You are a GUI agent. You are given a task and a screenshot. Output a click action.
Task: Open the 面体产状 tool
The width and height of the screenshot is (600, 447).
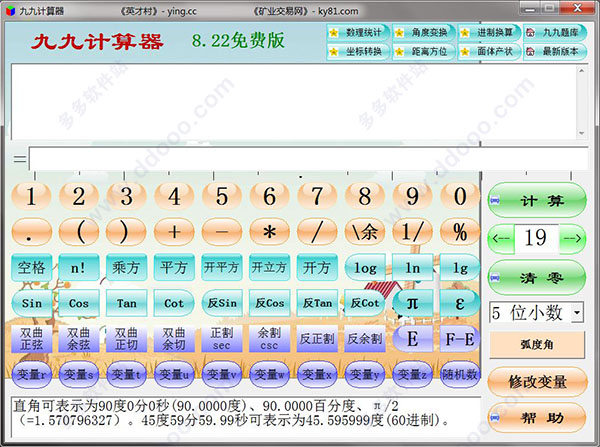coord(489,51)
